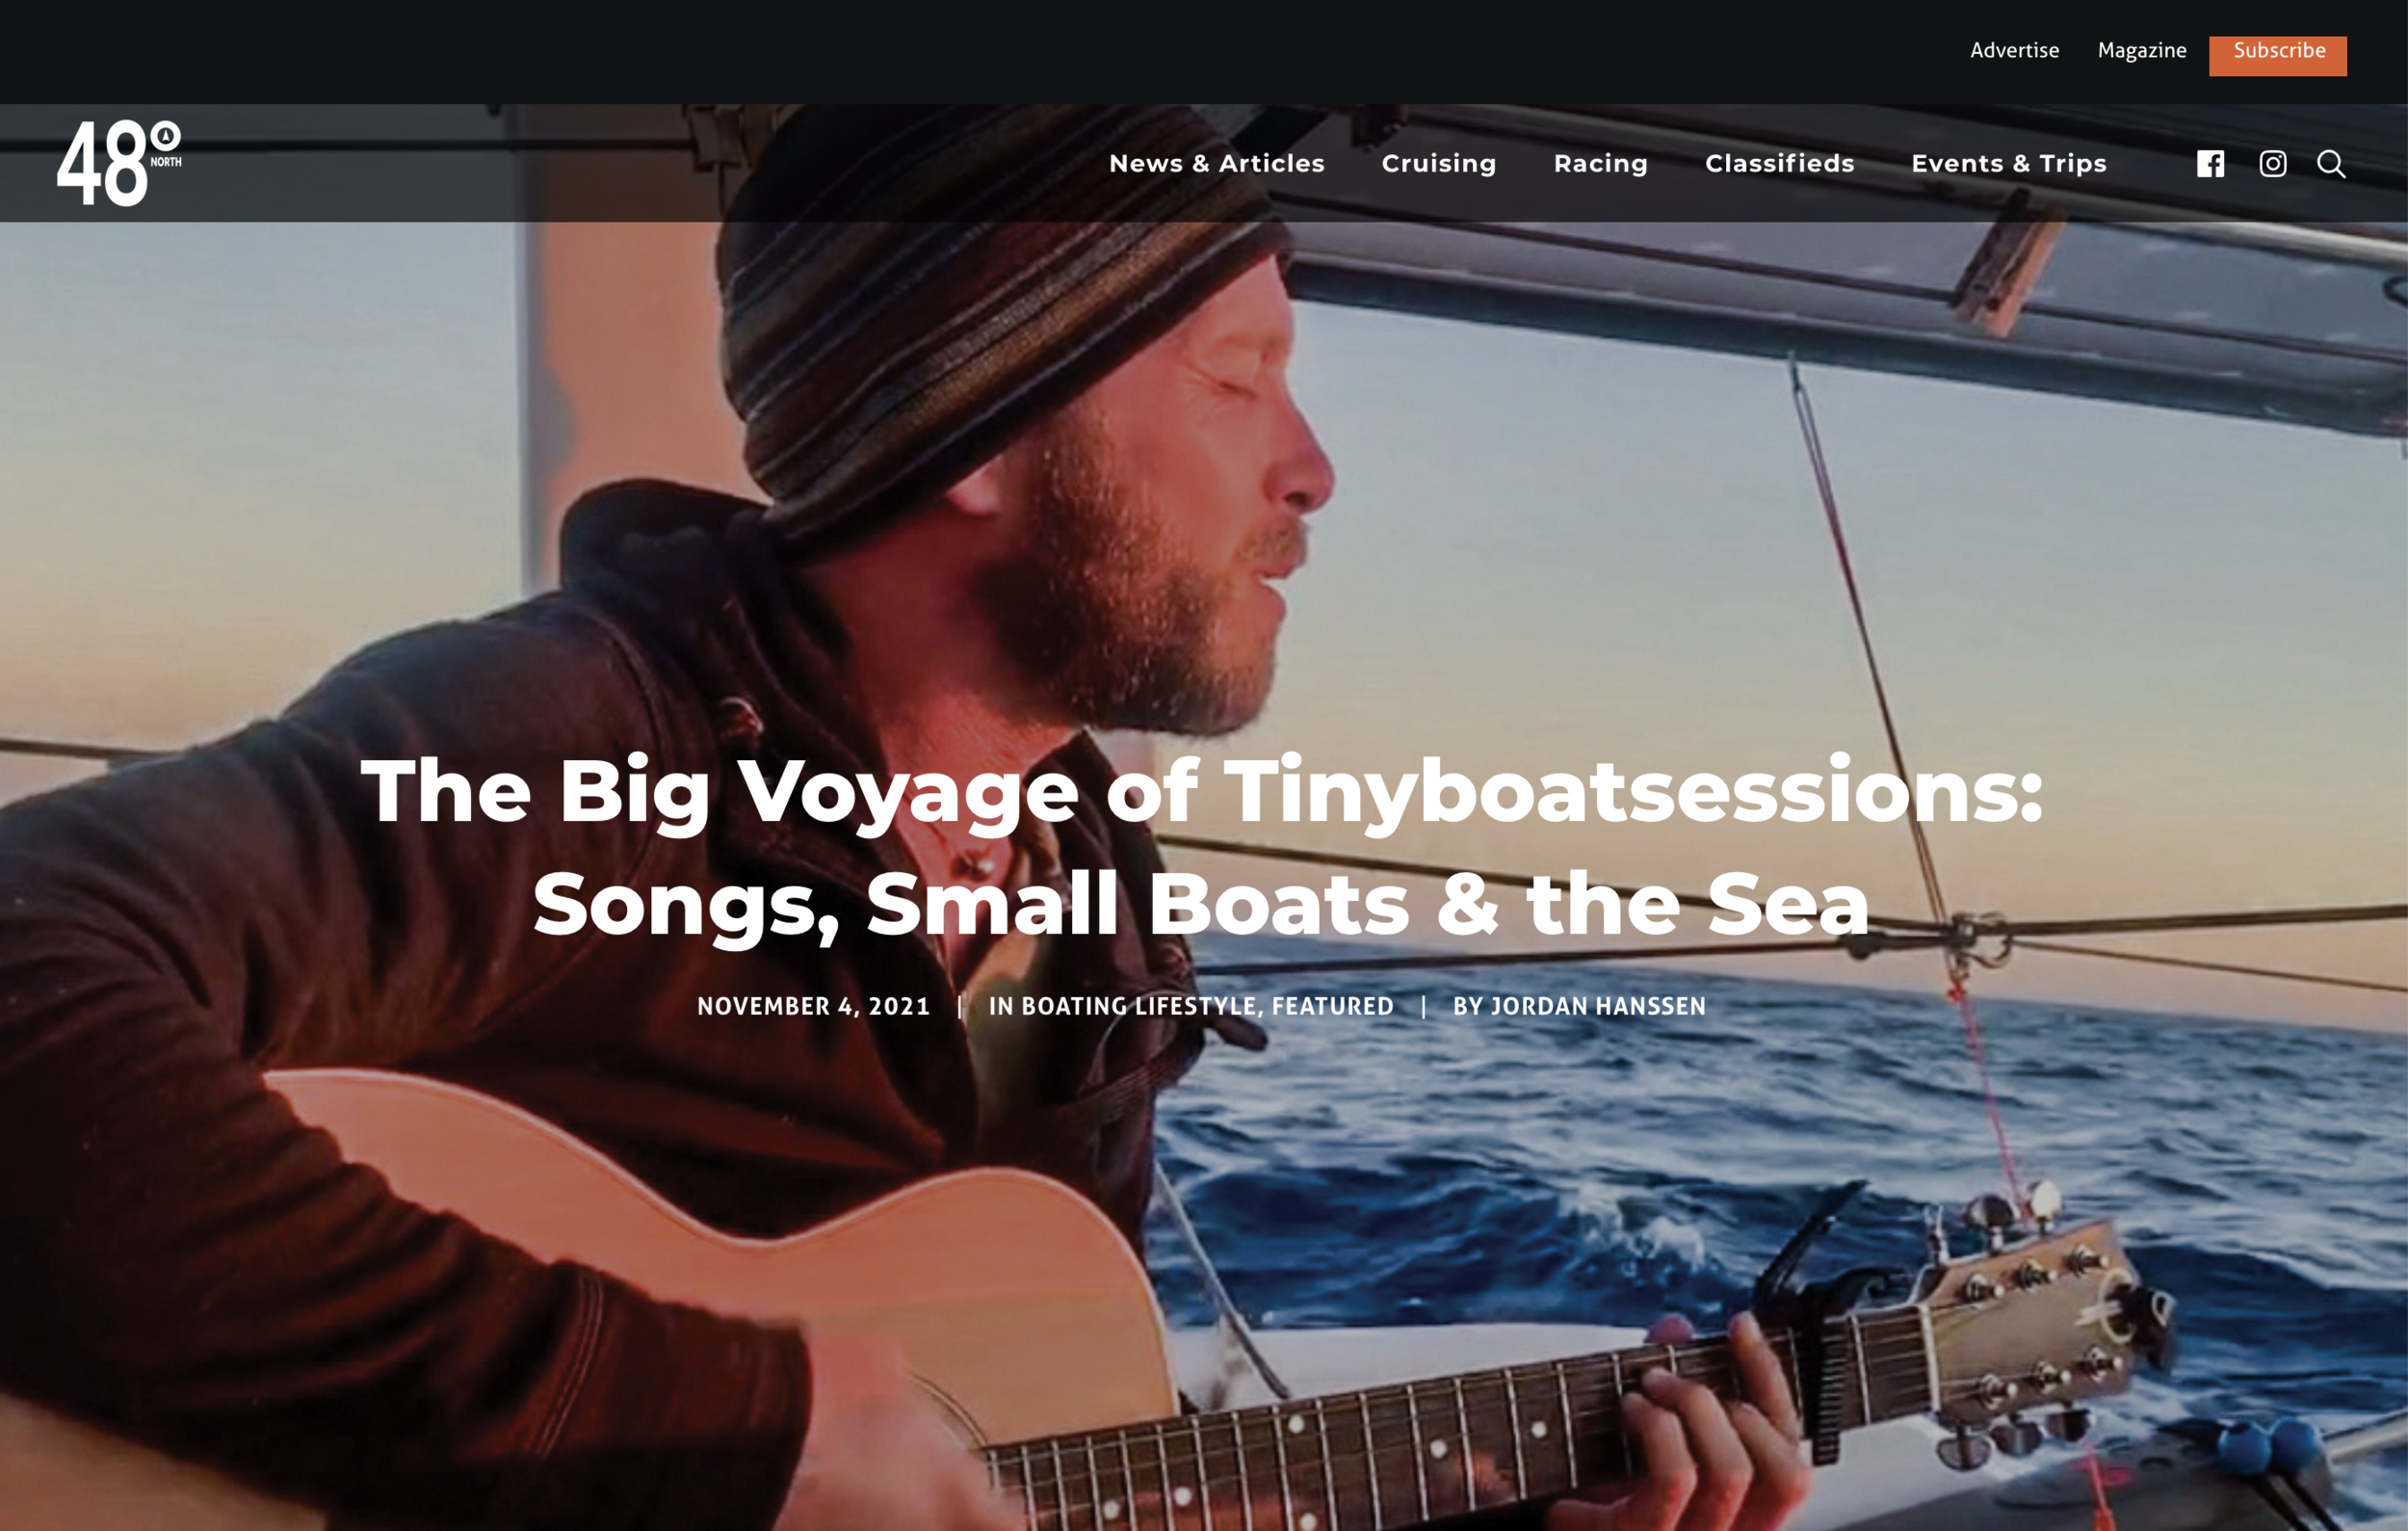Click the November 4, 2021 date
Image resolution: width=2408 pixels, height=1531 pixels.
(813, 1006)
